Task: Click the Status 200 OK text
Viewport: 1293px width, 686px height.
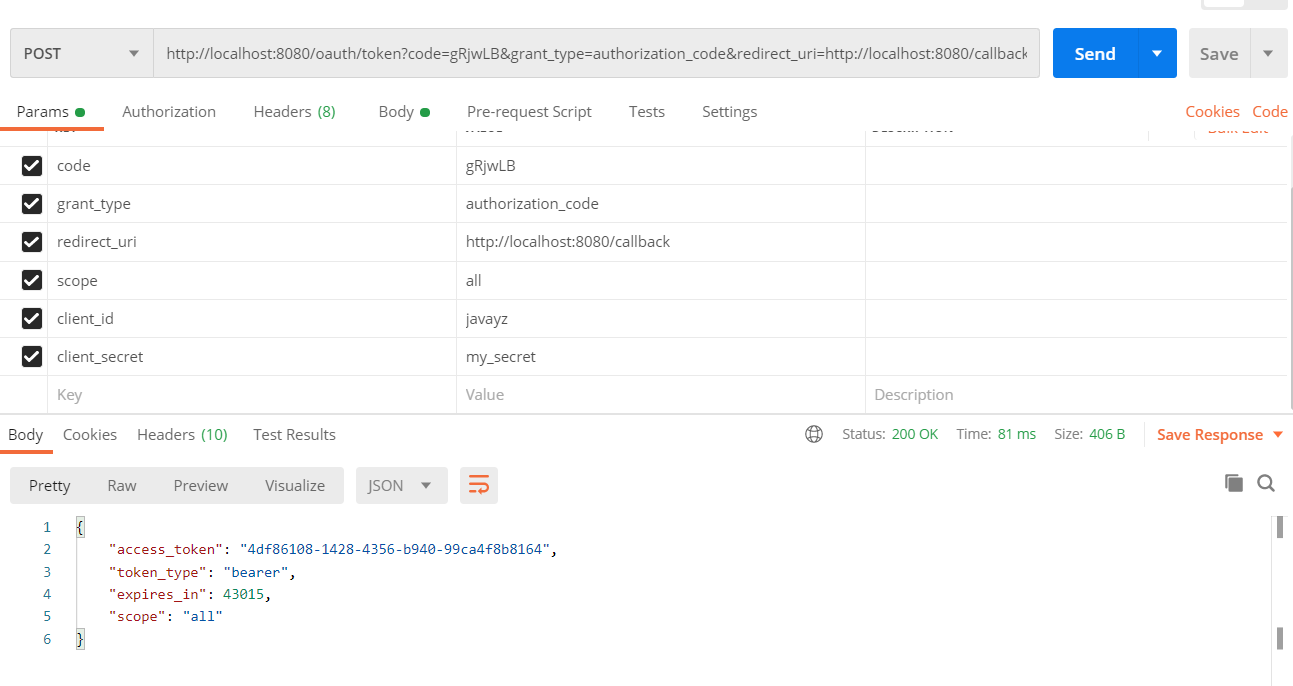Action: click(x=890, y=434)
